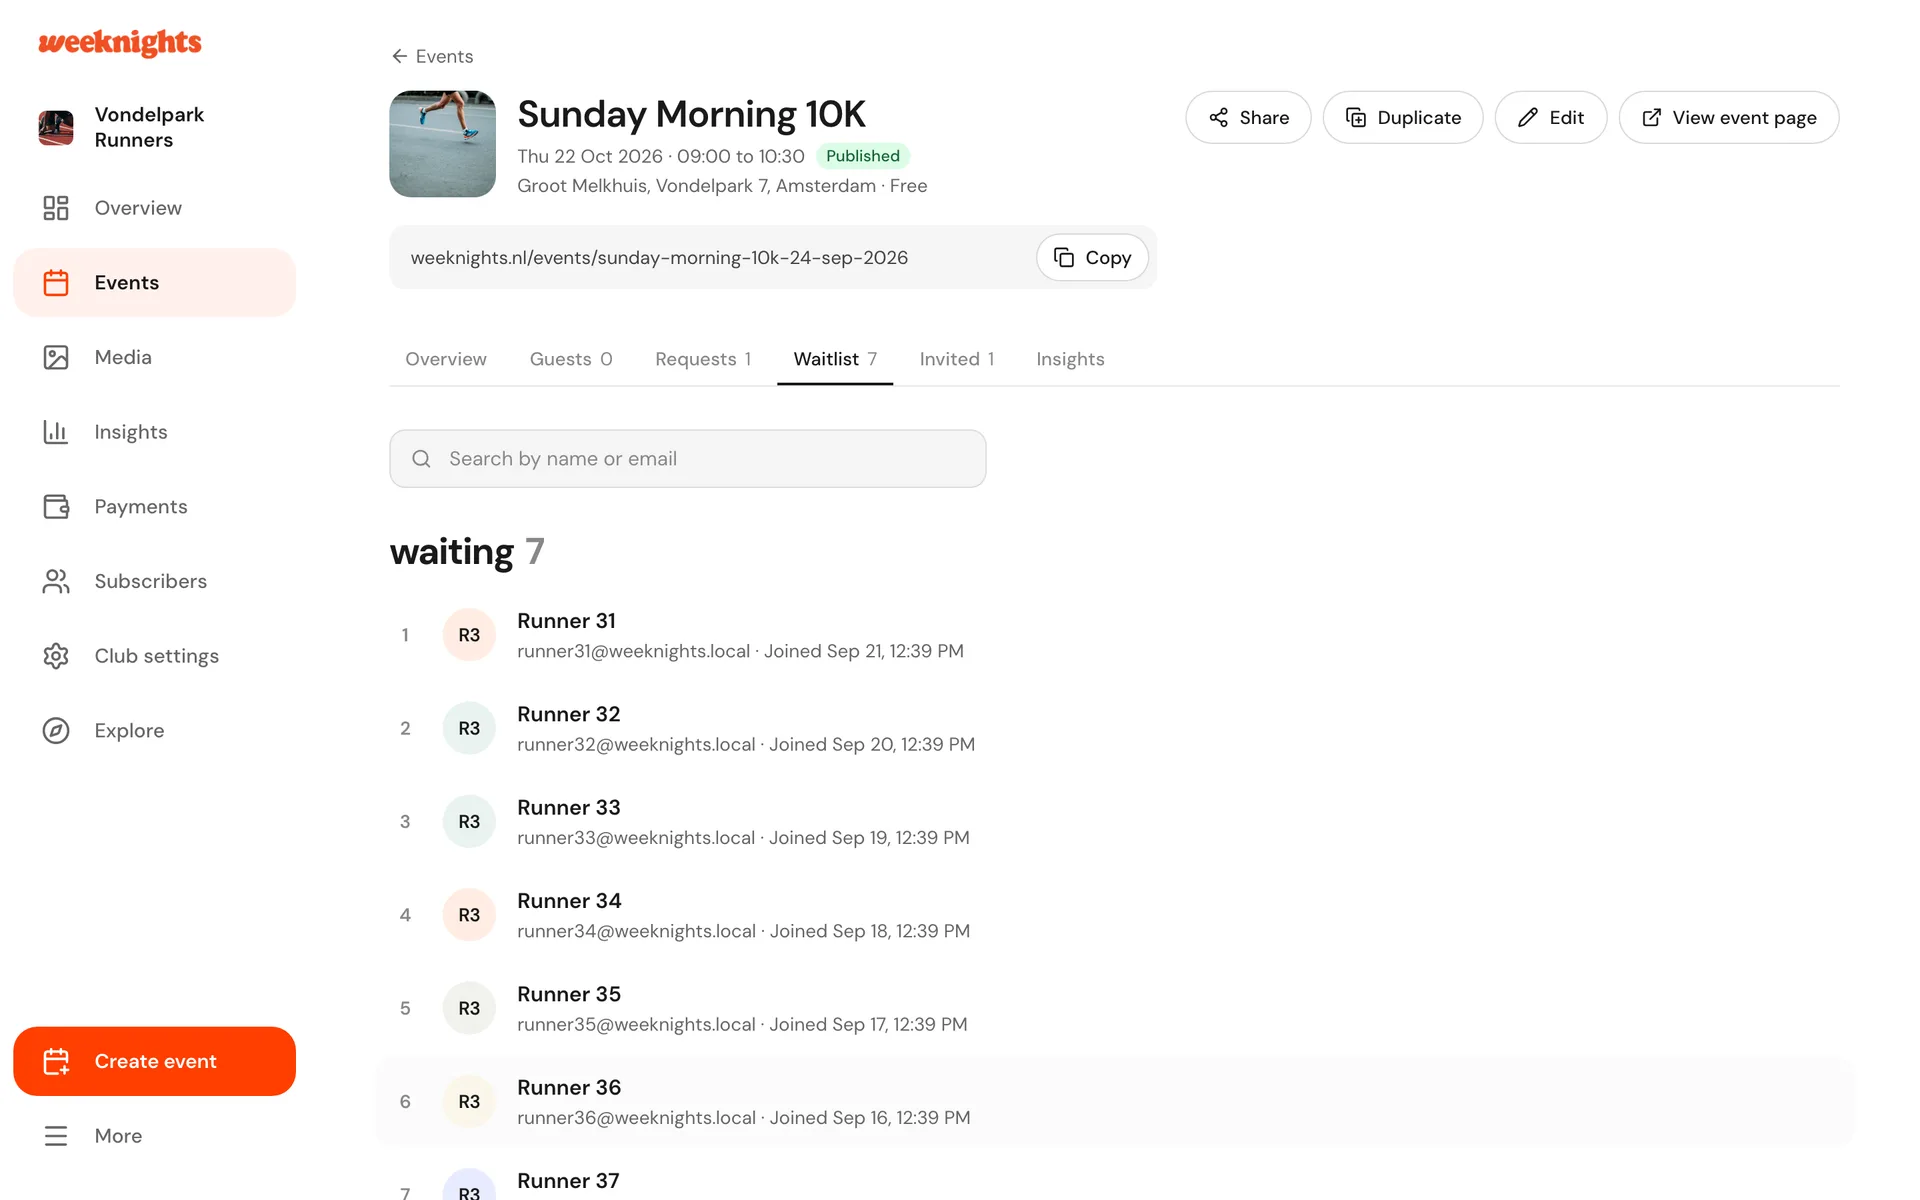Click Runner 31's avatar badge
This screenshot has width=1920, height=1200.
(x=469, y=635)
